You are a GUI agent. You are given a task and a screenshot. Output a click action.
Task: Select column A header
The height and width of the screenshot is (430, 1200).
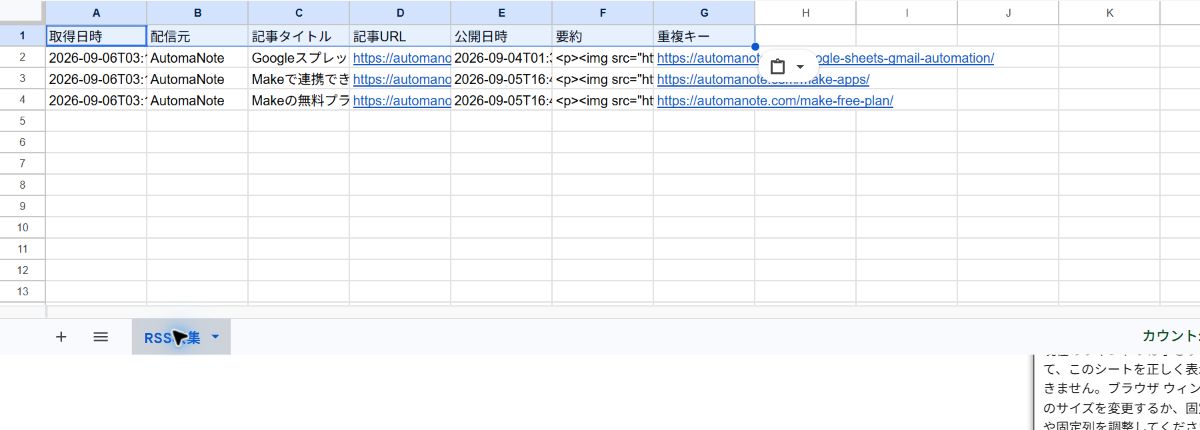tap(96, 13)
